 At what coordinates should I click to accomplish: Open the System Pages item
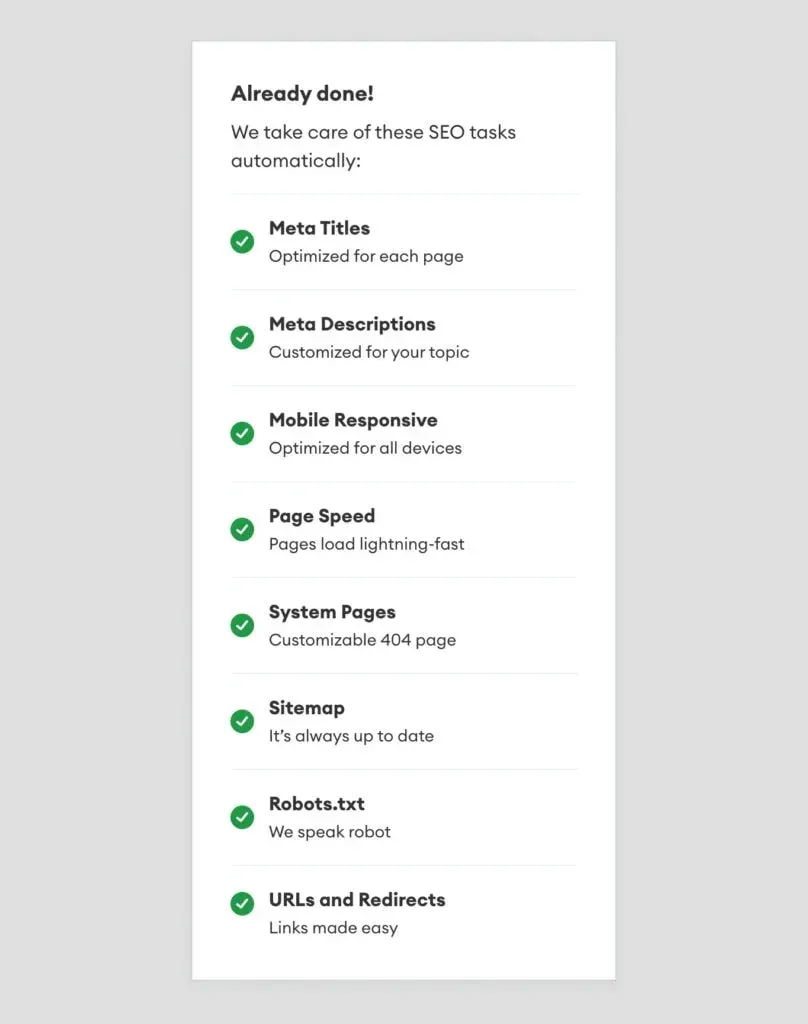point(332,612)
